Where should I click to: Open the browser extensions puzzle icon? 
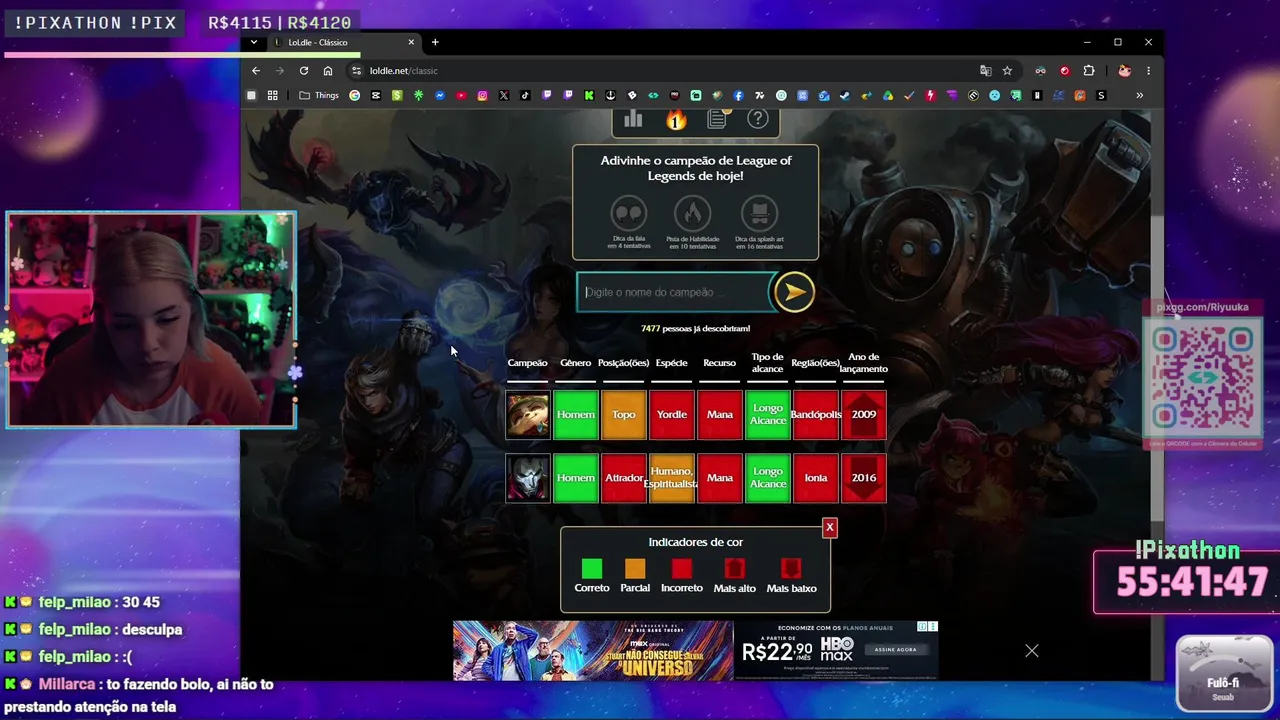[x=1089, y=71]
